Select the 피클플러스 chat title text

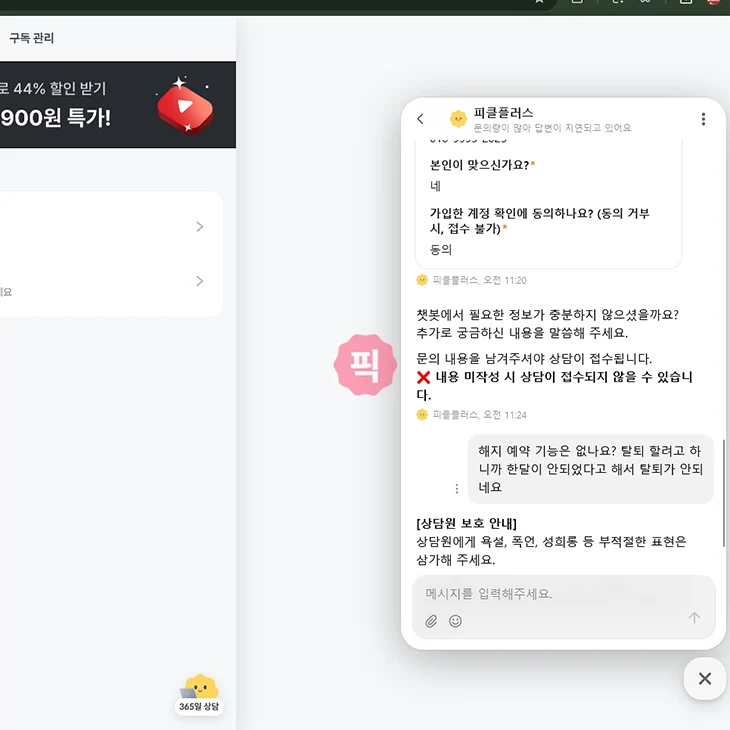pos(503,113)
